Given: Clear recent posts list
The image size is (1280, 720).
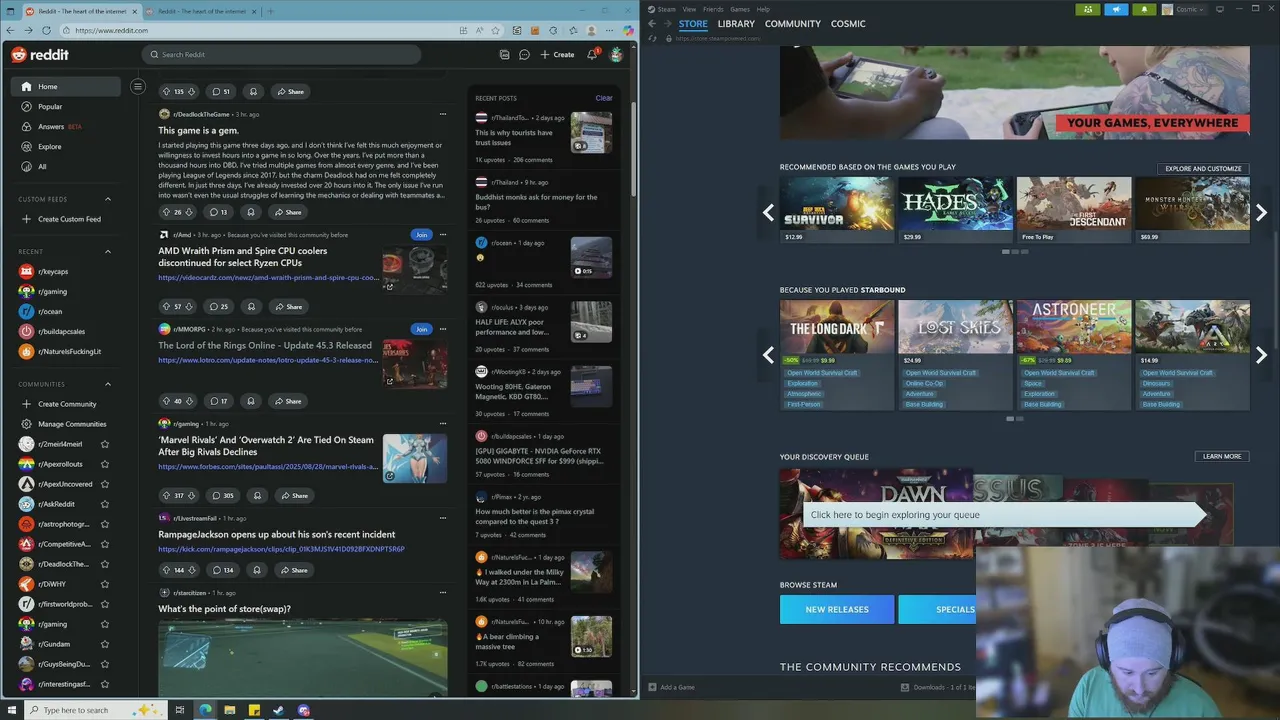Looking at the screenshot, I should point(604,98).
